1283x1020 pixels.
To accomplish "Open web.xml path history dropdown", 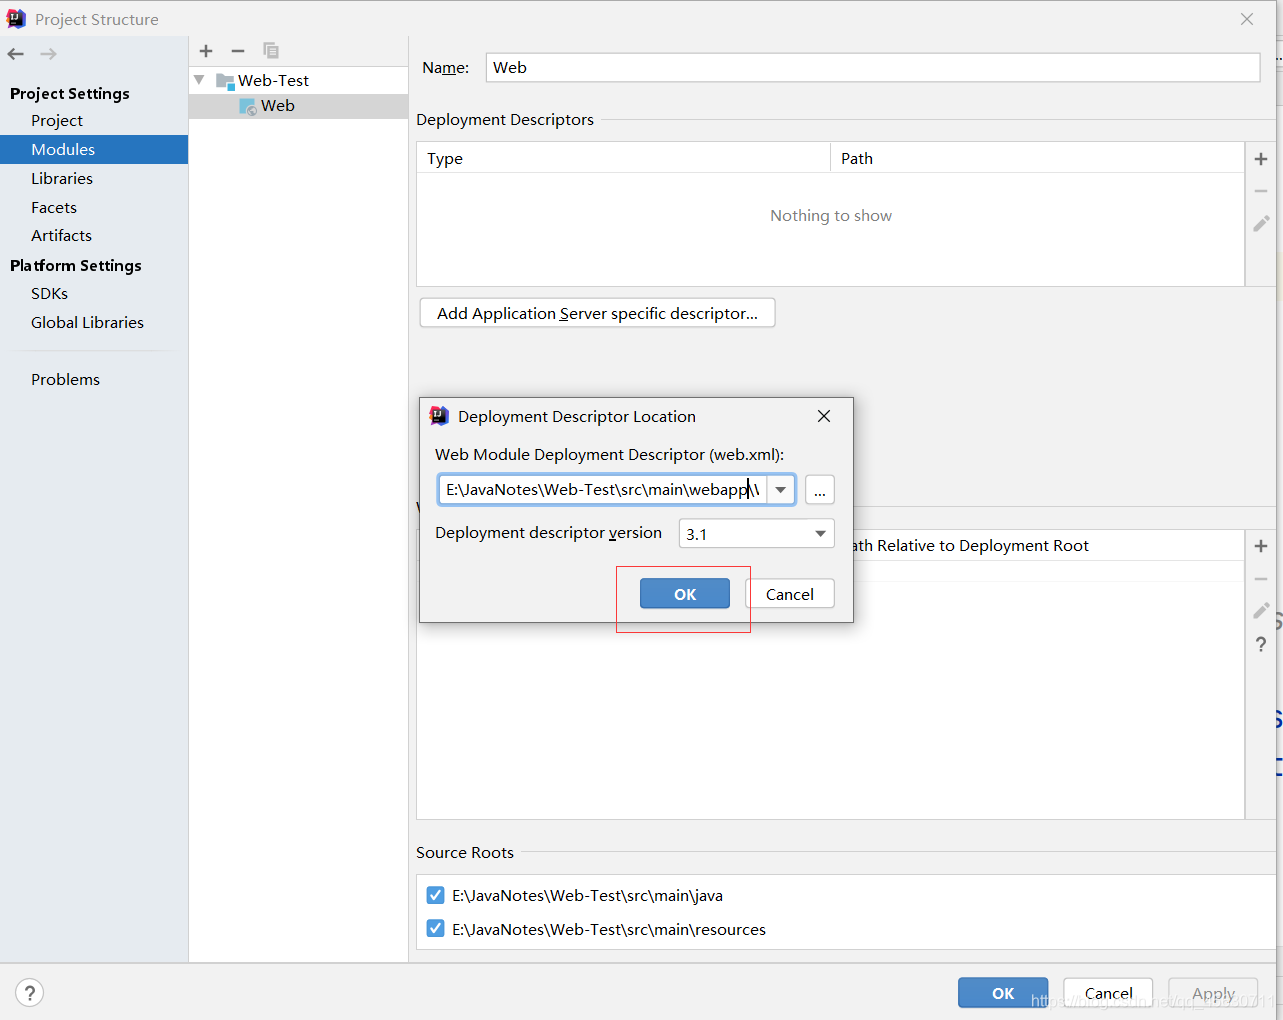I will [781, 490].
